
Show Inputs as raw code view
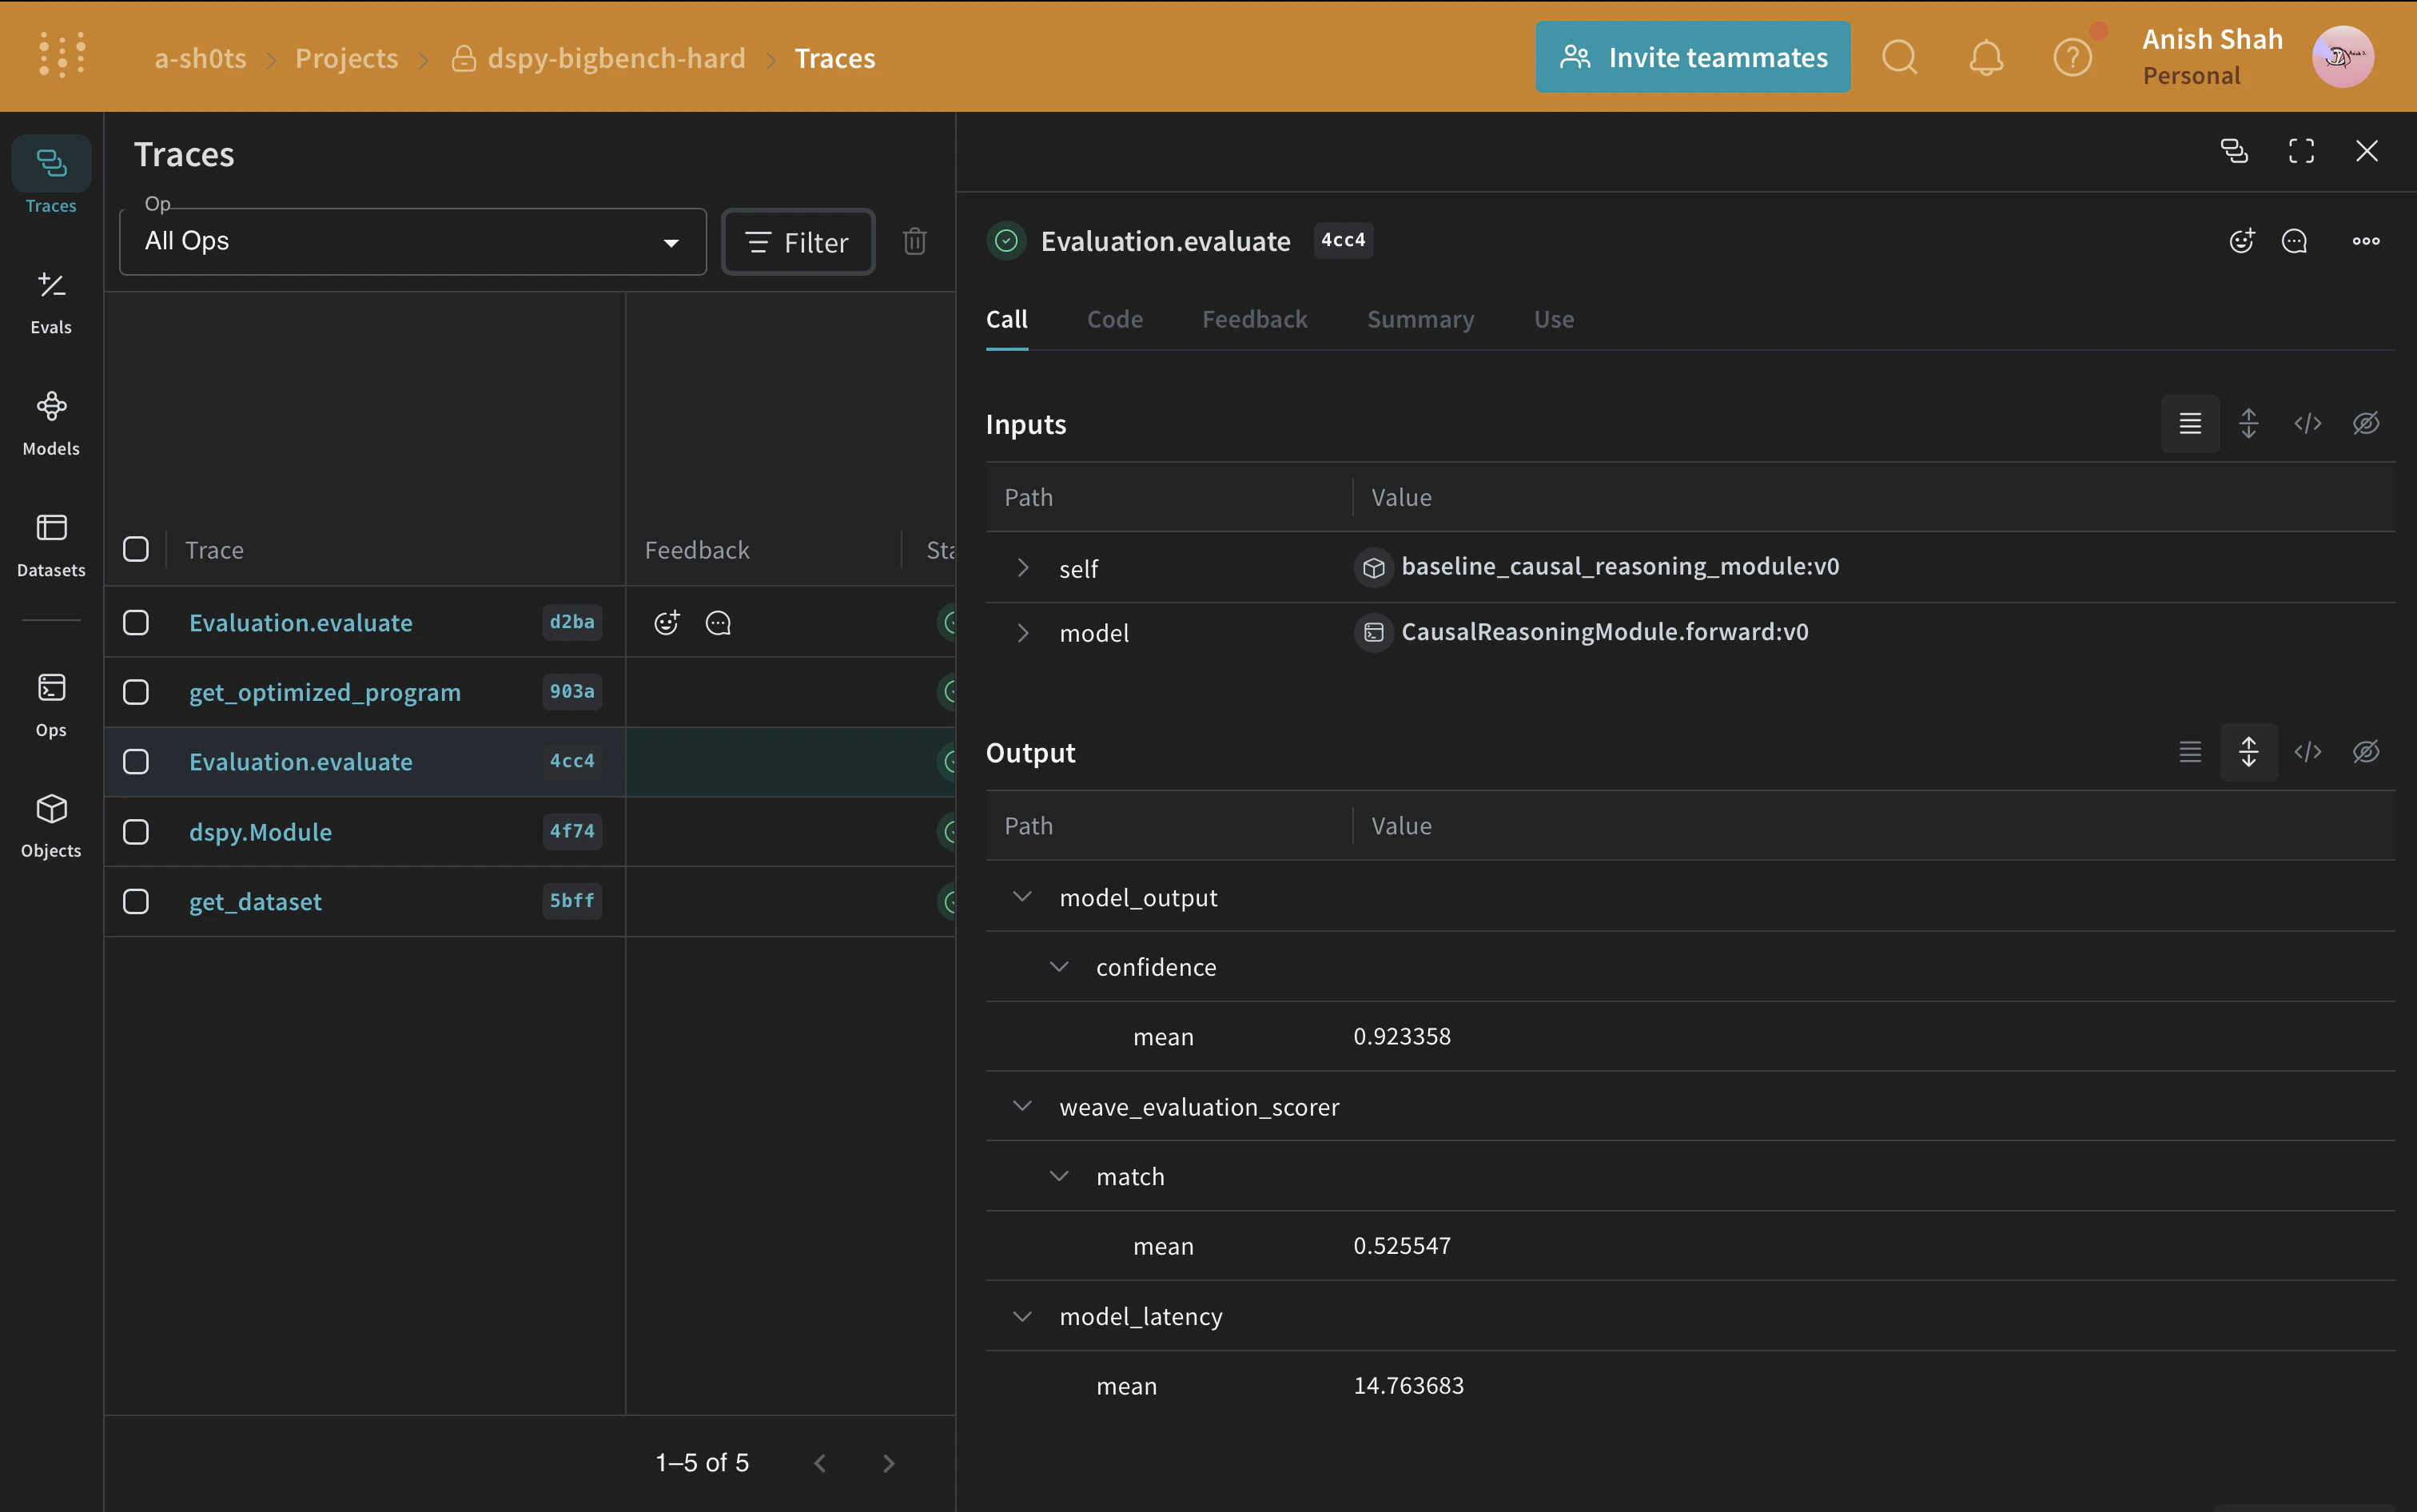(2307, 424)
